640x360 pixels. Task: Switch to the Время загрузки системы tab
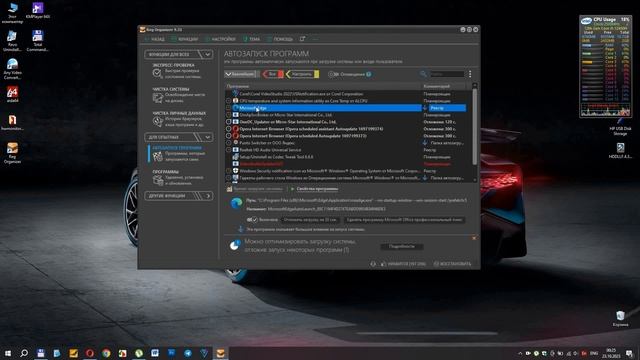point(255,189)
